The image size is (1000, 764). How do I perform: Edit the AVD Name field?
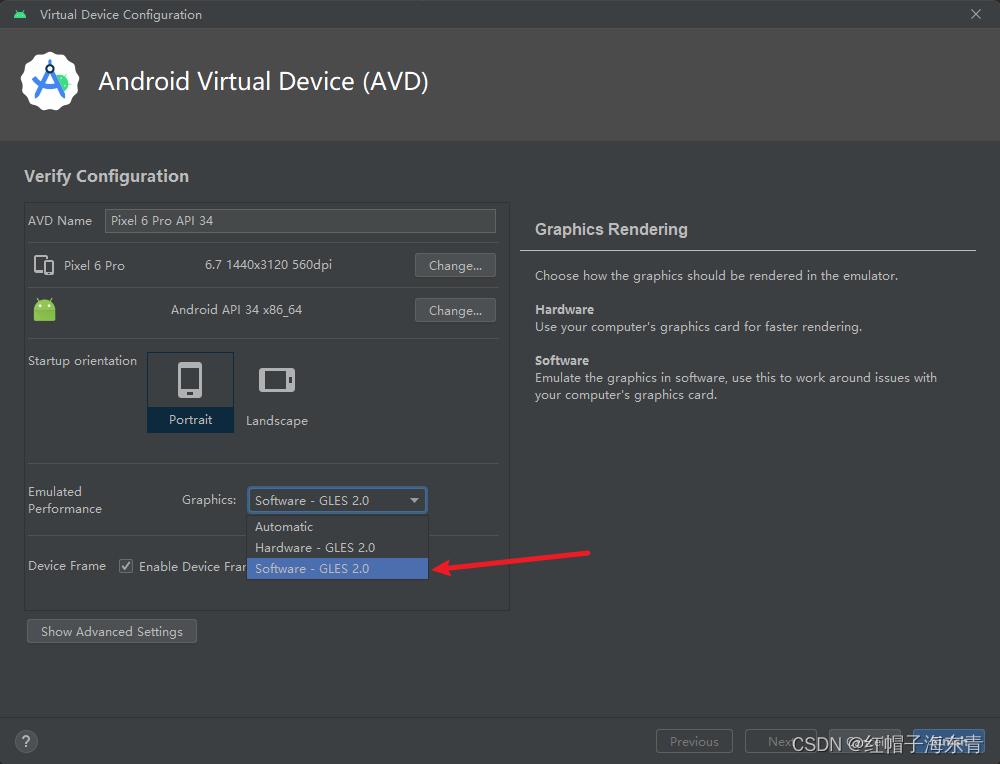point(300,221)
